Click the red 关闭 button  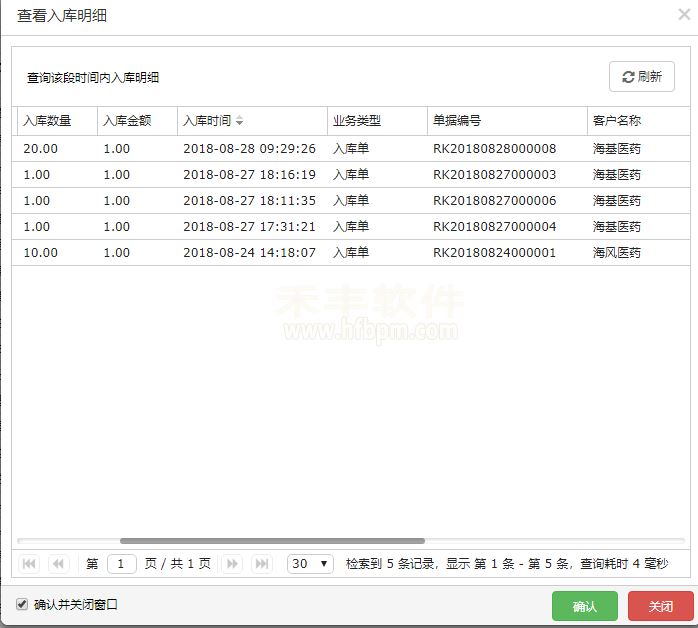tap(661, 606)
